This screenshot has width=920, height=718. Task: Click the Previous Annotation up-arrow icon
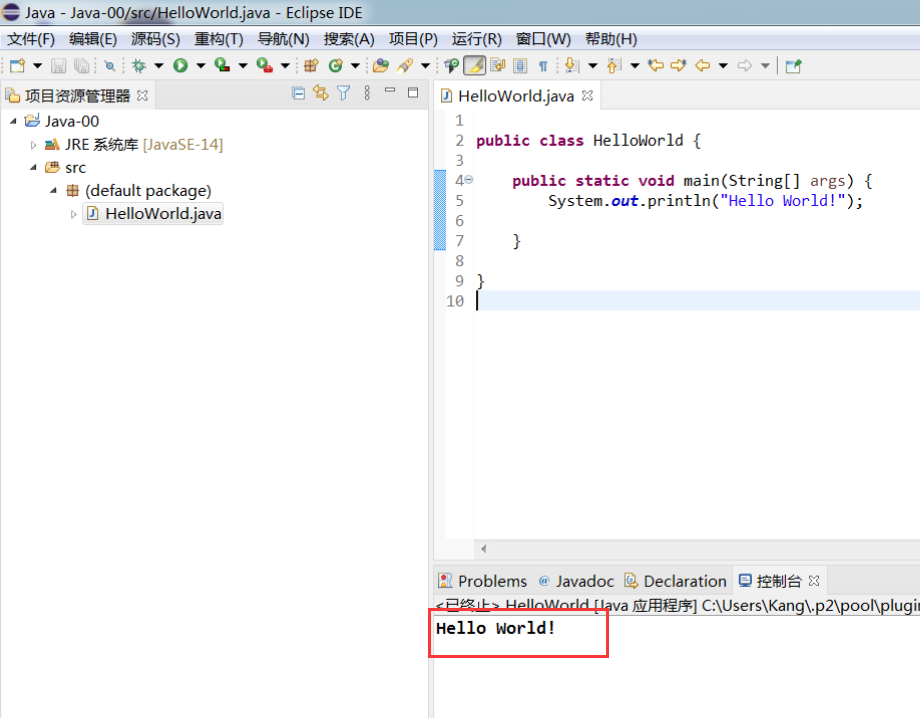(614, 66)
